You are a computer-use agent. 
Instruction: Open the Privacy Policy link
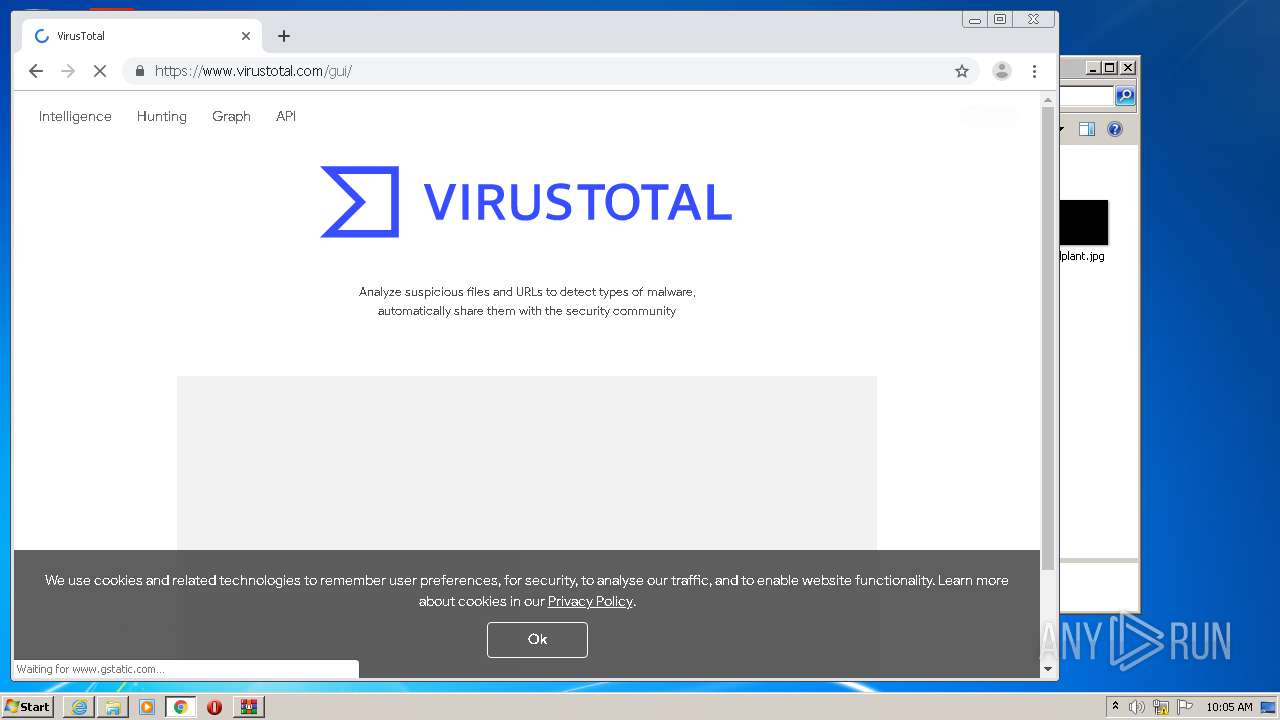tap(590, 601)
